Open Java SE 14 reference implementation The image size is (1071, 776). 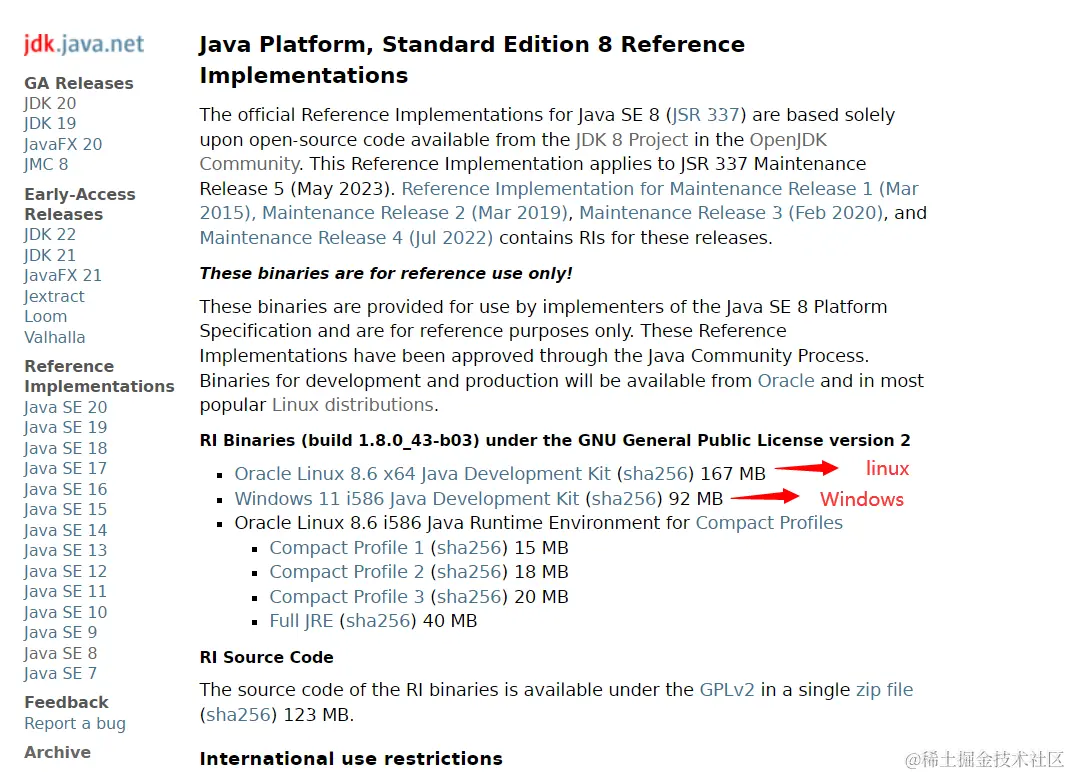click(66, 530)
